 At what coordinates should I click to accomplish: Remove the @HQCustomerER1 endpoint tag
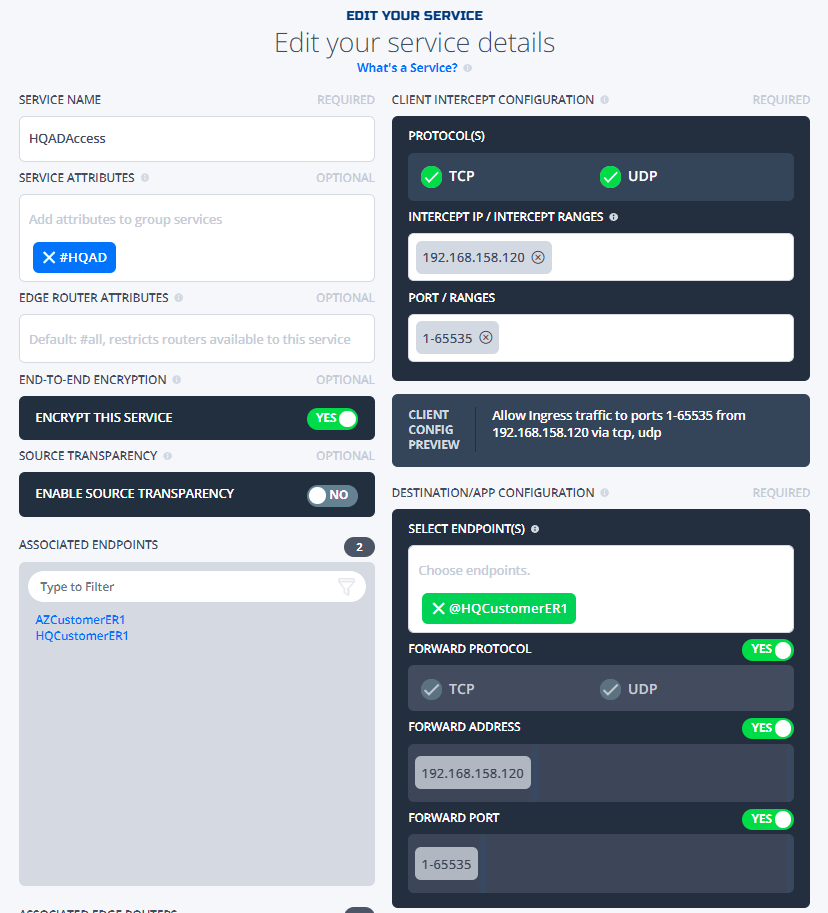[x=438, y=608]
